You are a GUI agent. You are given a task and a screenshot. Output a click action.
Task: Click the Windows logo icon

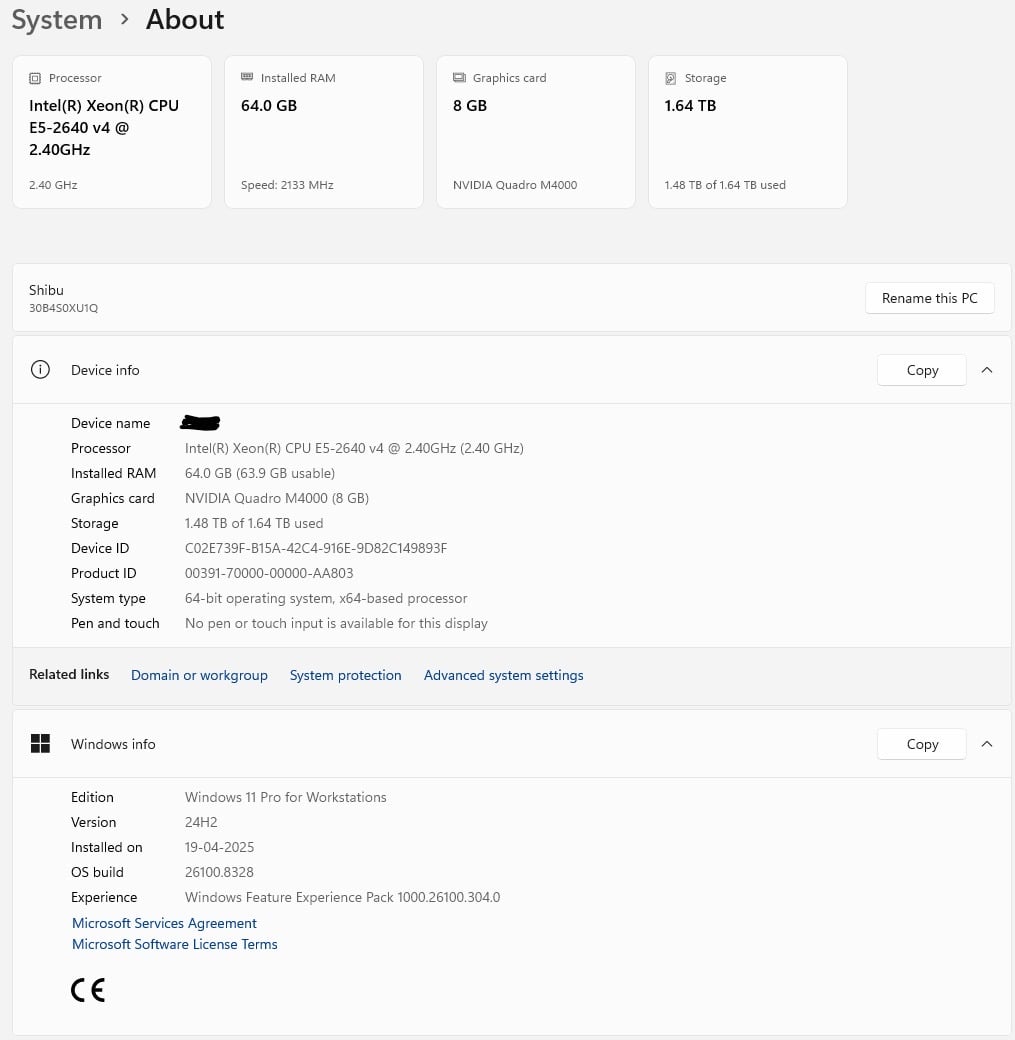coord(40,744)
